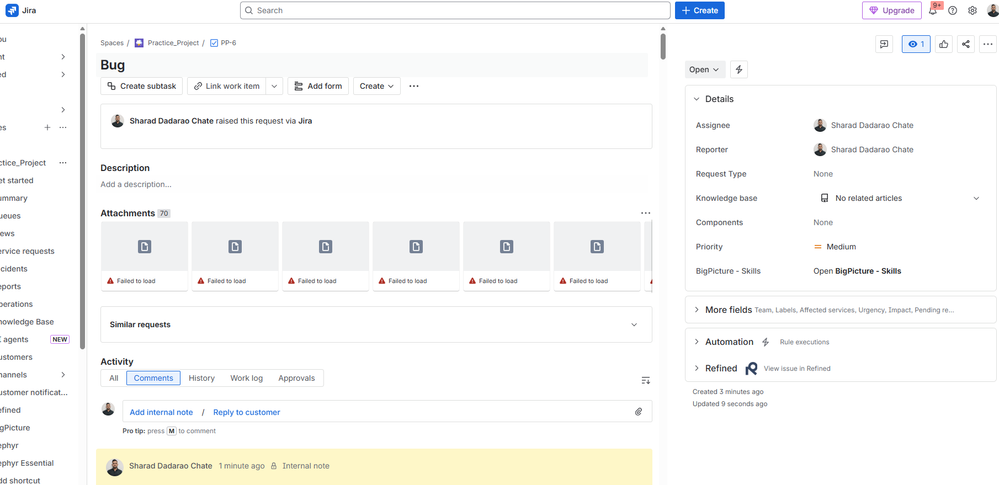This screenshot has width=999, height=485.
Task: Select the Approvals tab
Action: pyautogui.click(x=296, y=378)
